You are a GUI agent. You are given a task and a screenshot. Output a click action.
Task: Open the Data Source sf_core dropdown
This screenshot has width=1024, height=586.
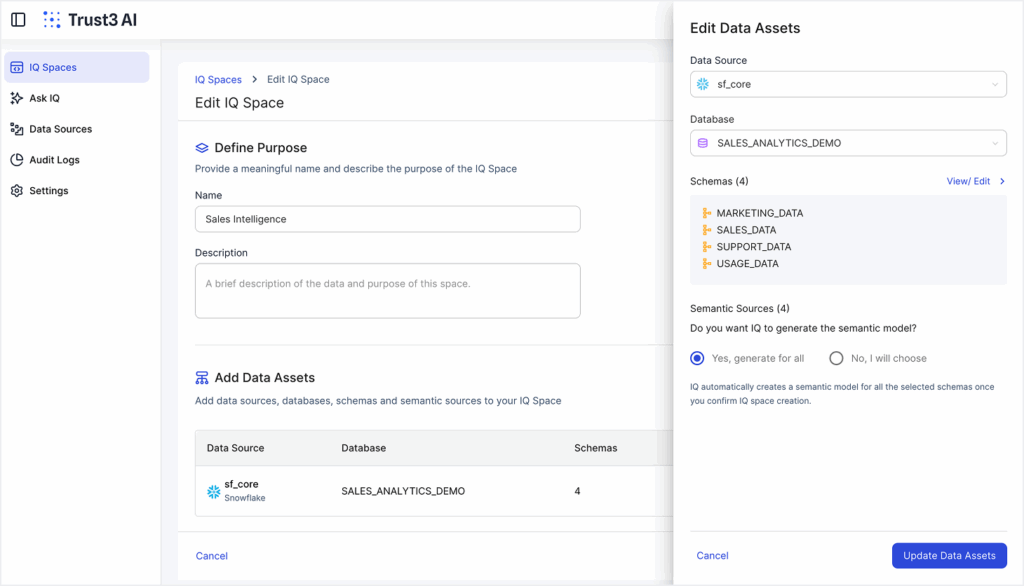[848, 85]
